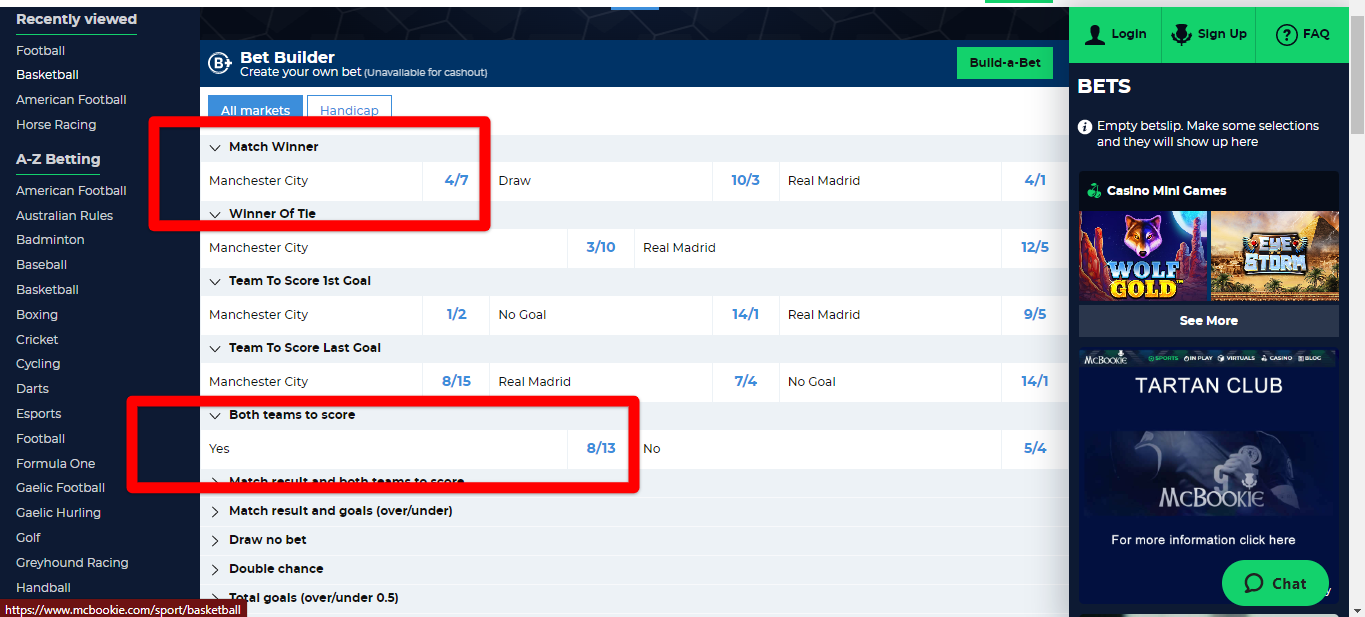This screenshot has width=1365, height=617.
Task: Click See More casino games
Action: (x=1209, y=321)
